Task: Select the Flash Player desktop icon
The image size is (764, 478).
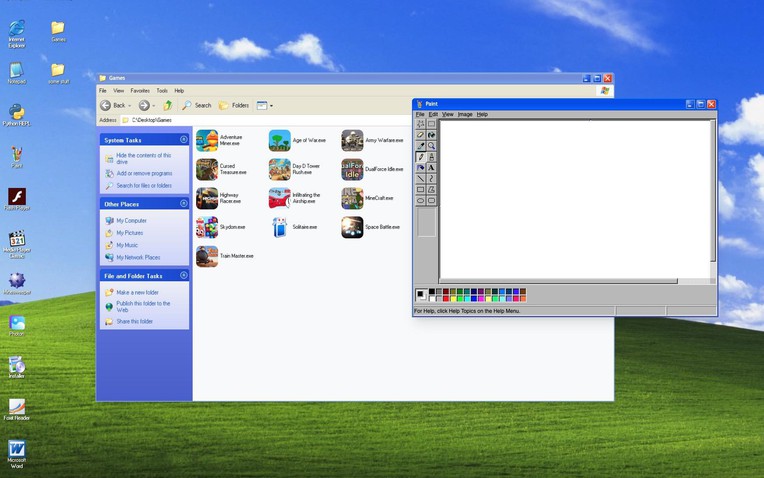Action: (17, 199)
